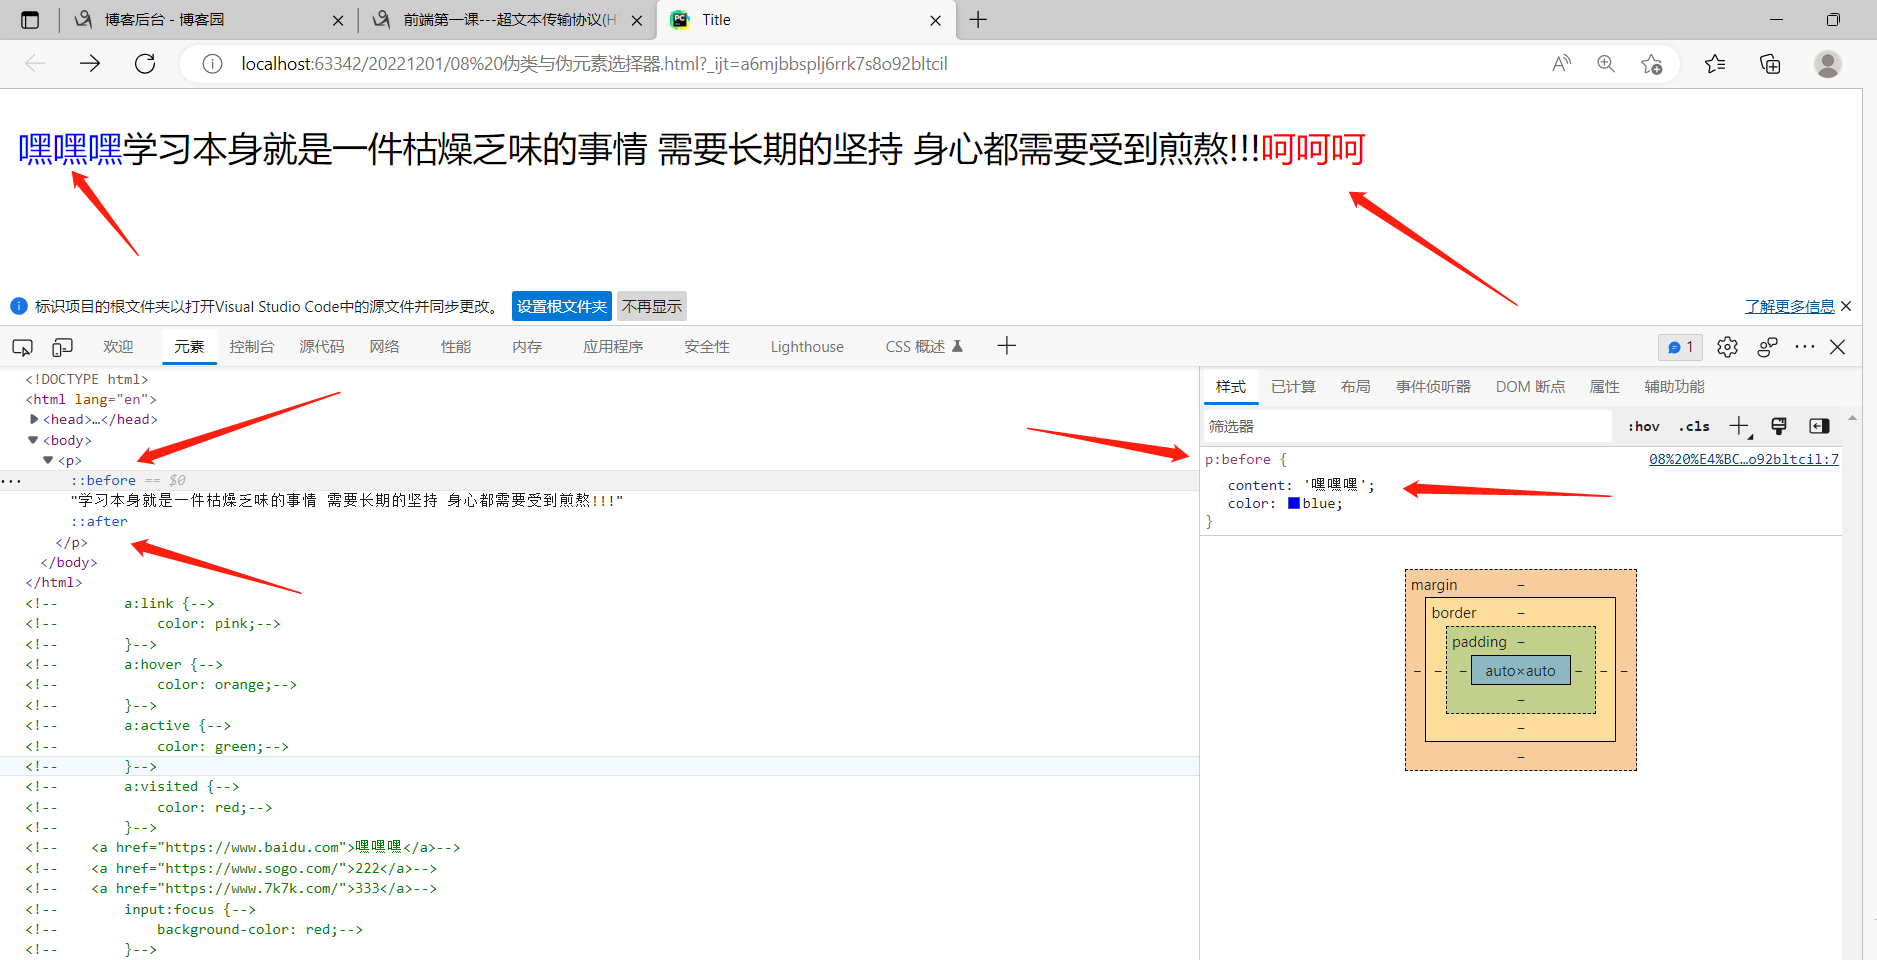Switch to the 控制台 tab

pyautogui.click(x=251, y=347)
